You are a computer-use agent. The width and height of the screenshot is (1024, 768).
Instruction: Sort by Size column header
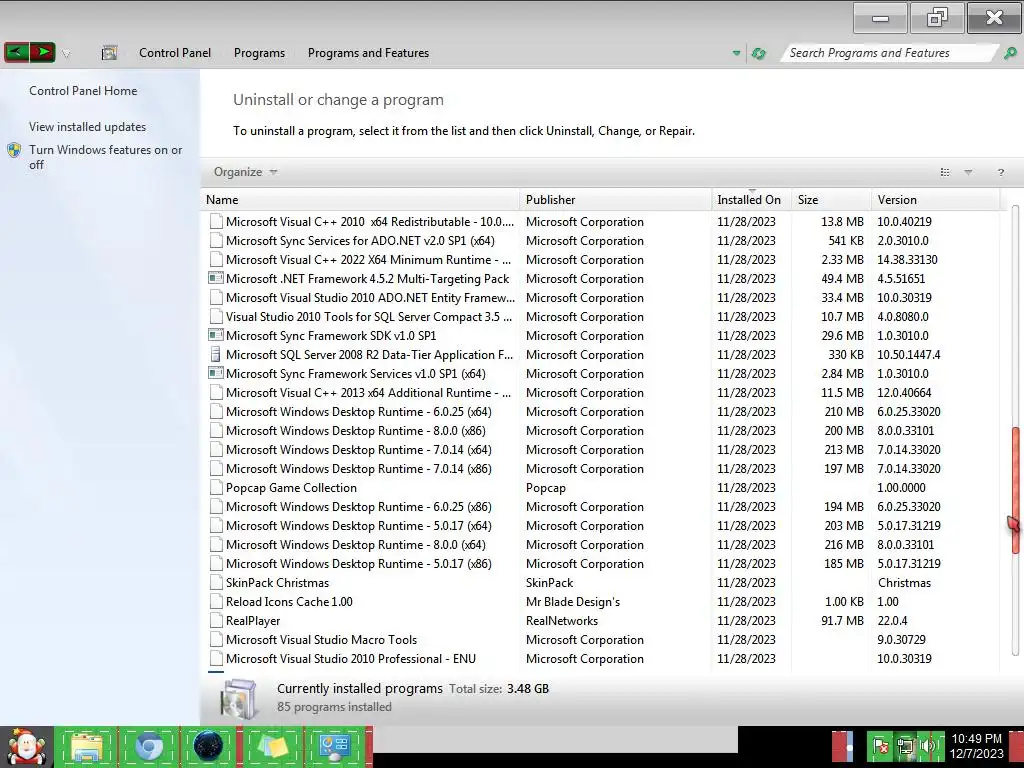(831, 200)
